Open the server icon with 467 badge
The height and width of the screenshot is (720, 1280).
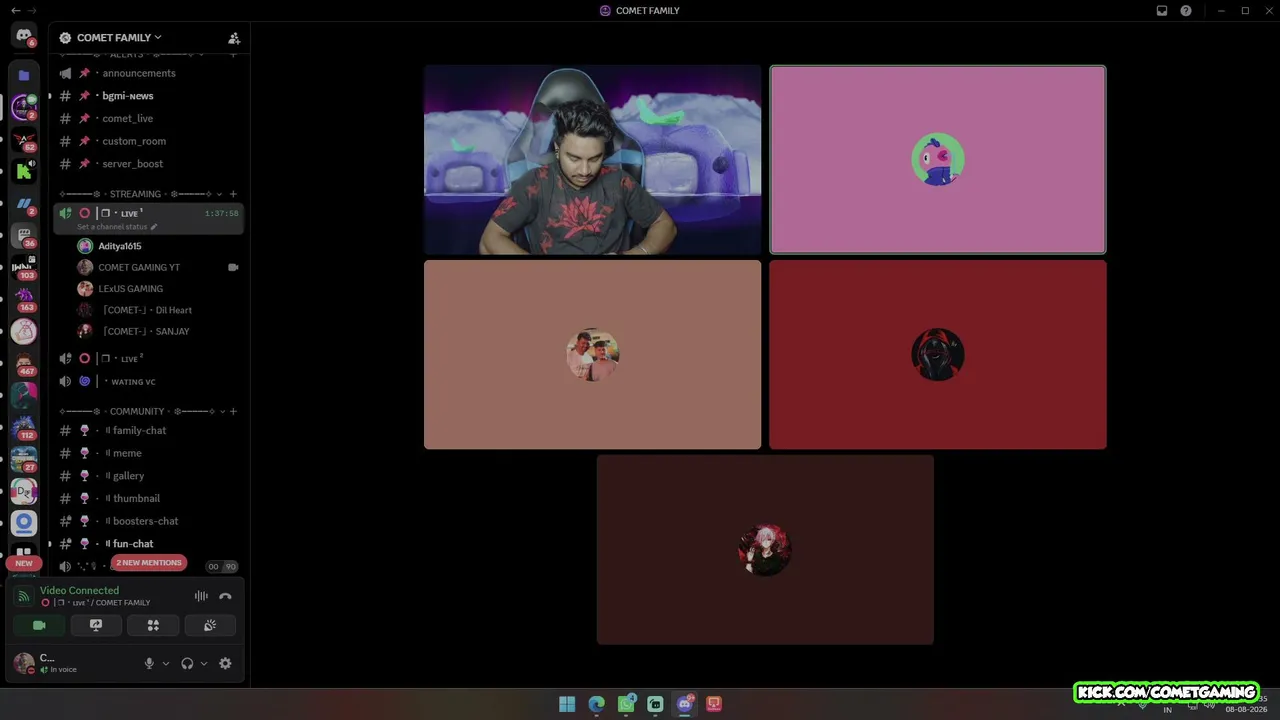[24, 363]
